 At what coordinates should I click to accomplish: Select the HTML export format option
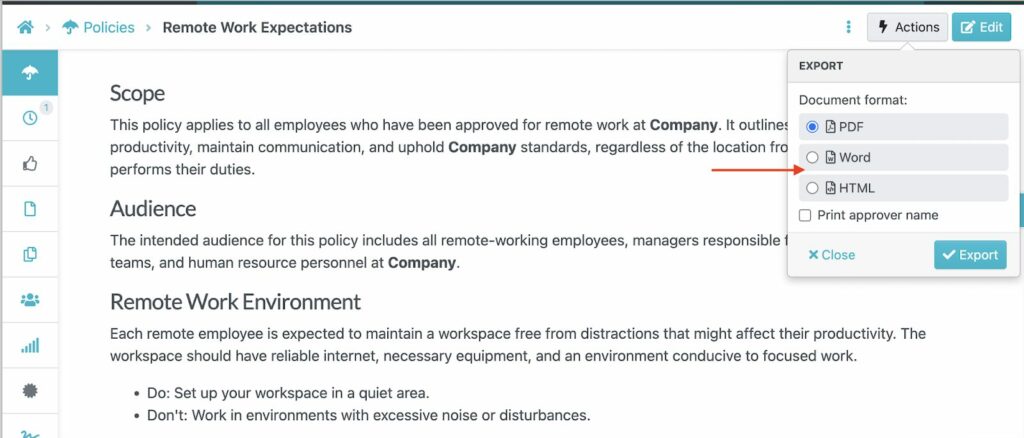coord(813,188)
